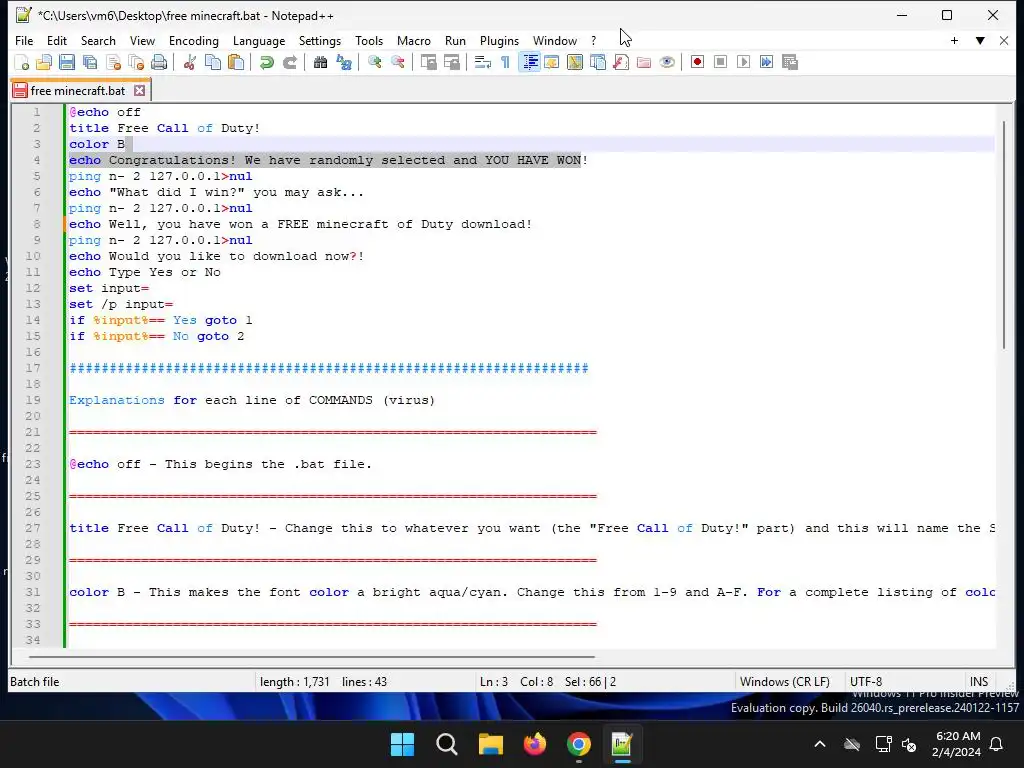Viewport: 1024px width, 768px height.
Task: Stop macro recording button
Action: (x=720, y=62)
